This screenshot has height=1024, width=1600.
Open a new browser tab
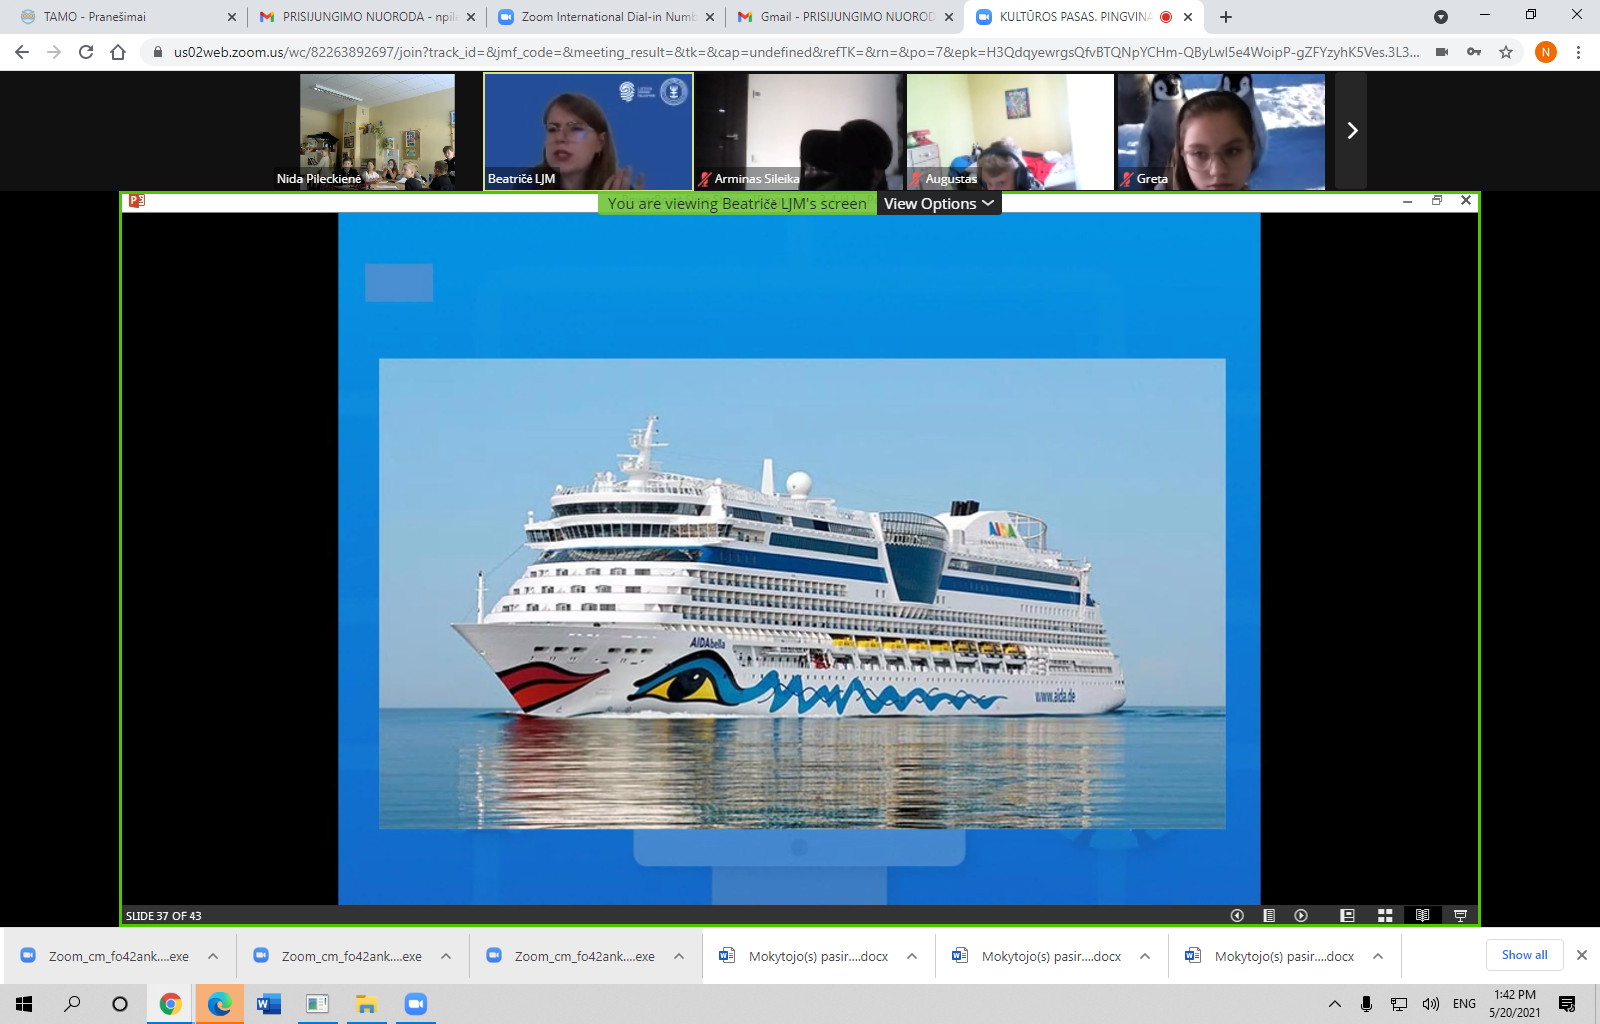click(1226, 17)
